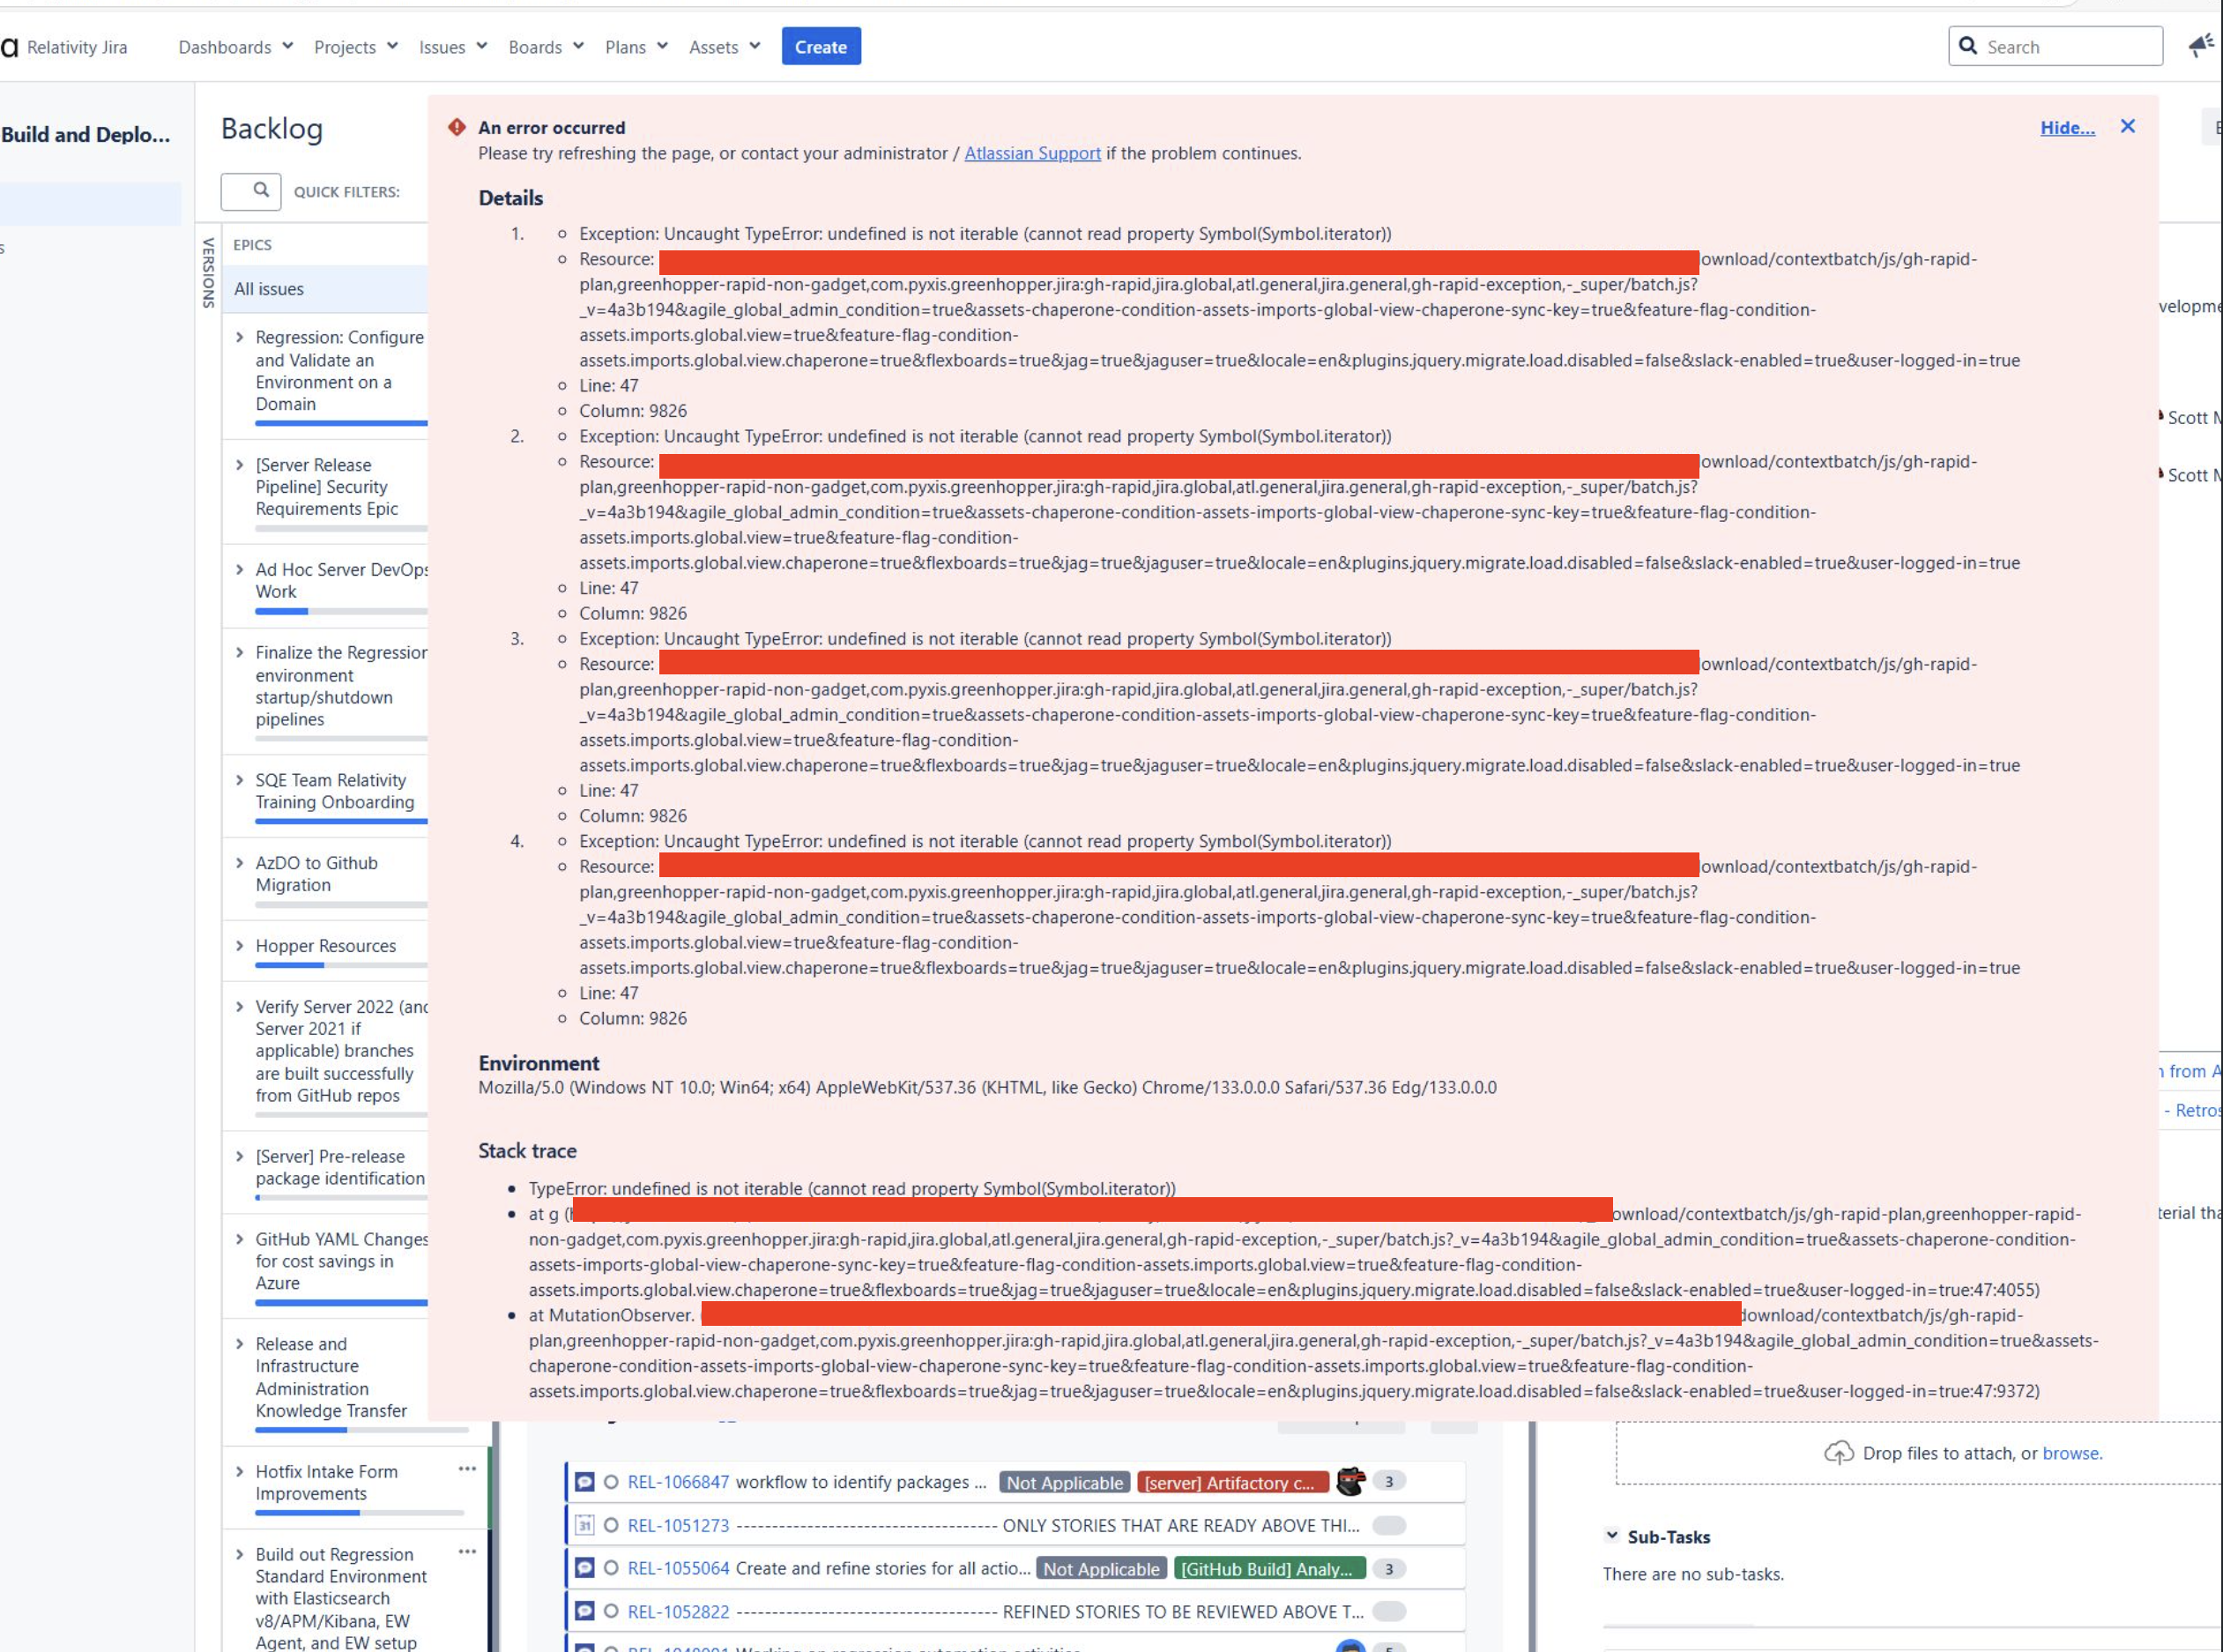Expand the Release and Infrastructure Administration epic
Image resolution: width=2223 pixels, height=1652 pixels.
point(239,1344)
